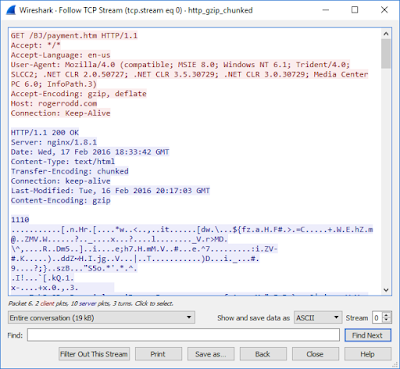Click the Last-Modified: Tue, 16 Feb 2016 line
Viewport: 400px width, 369px height.
tap(110, 190)
